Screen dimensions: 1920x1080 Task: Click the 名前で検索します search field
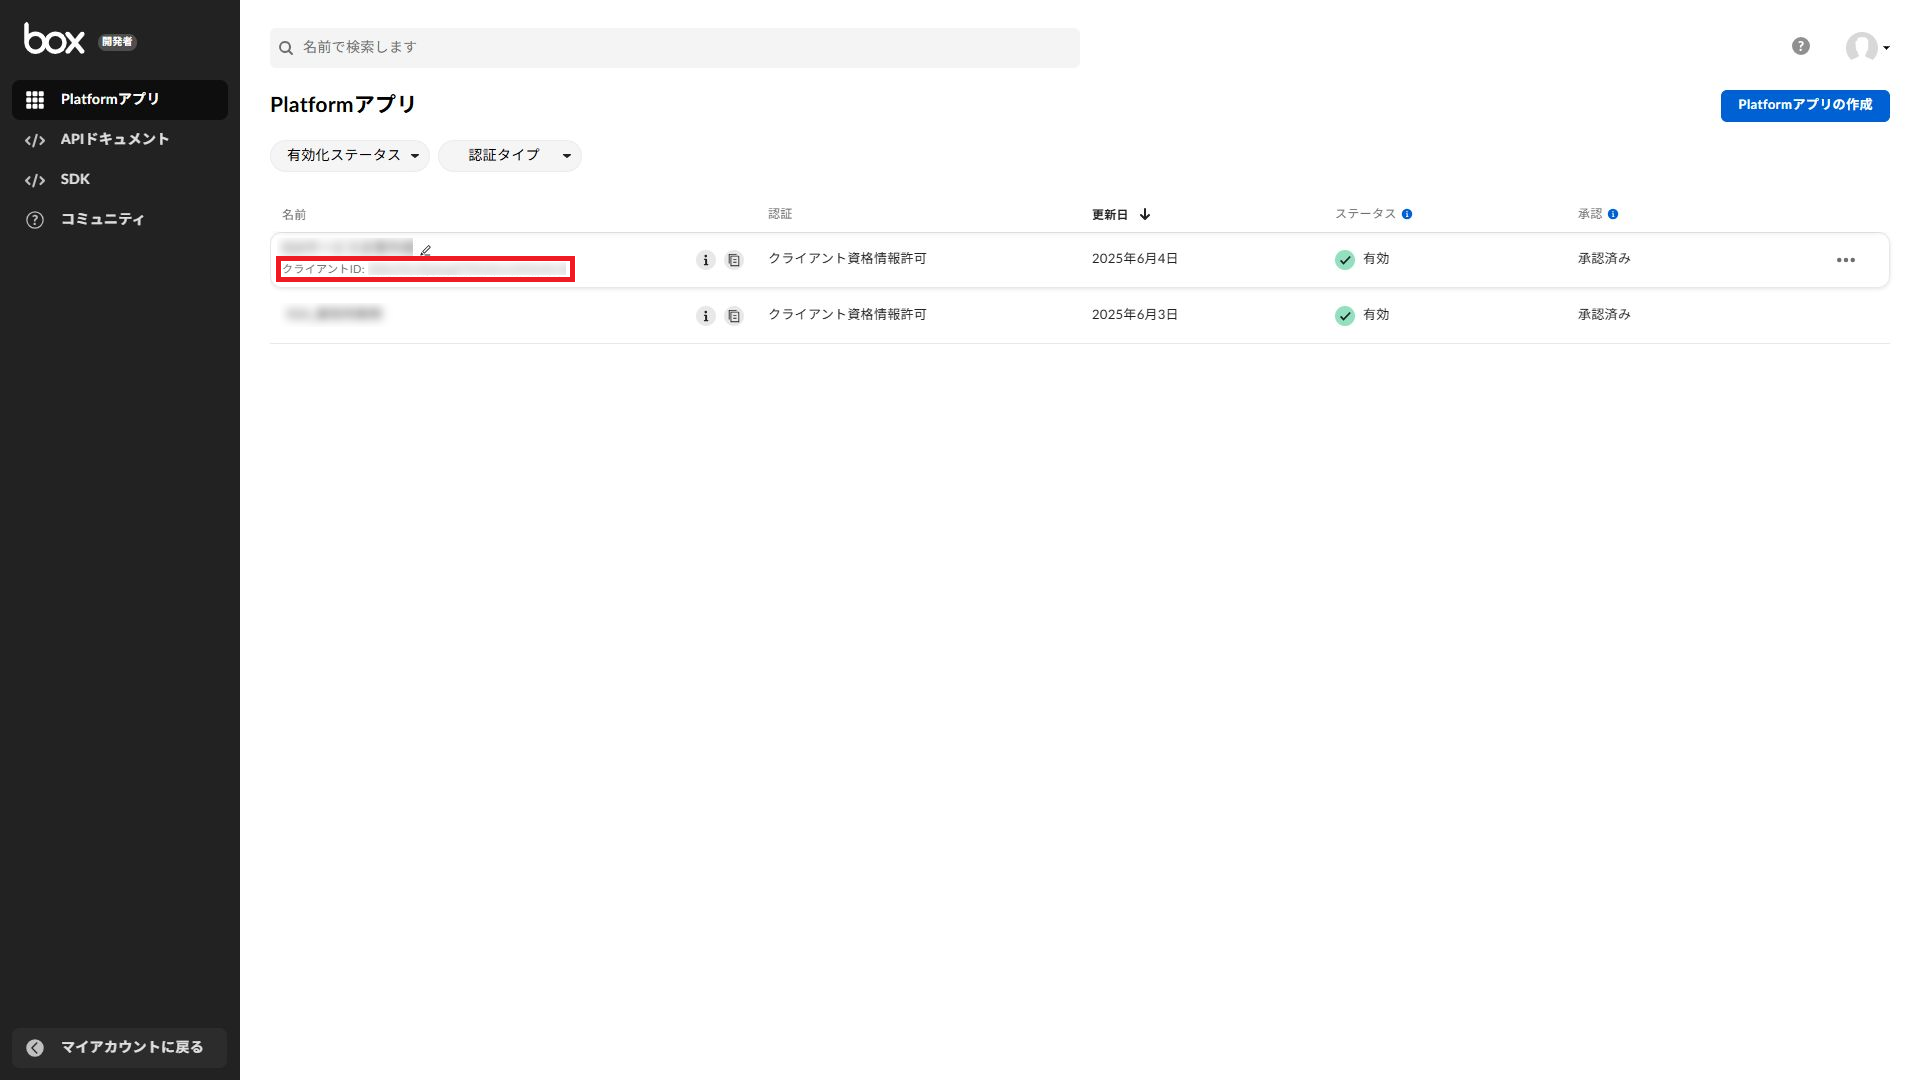[x=675, y=47]
